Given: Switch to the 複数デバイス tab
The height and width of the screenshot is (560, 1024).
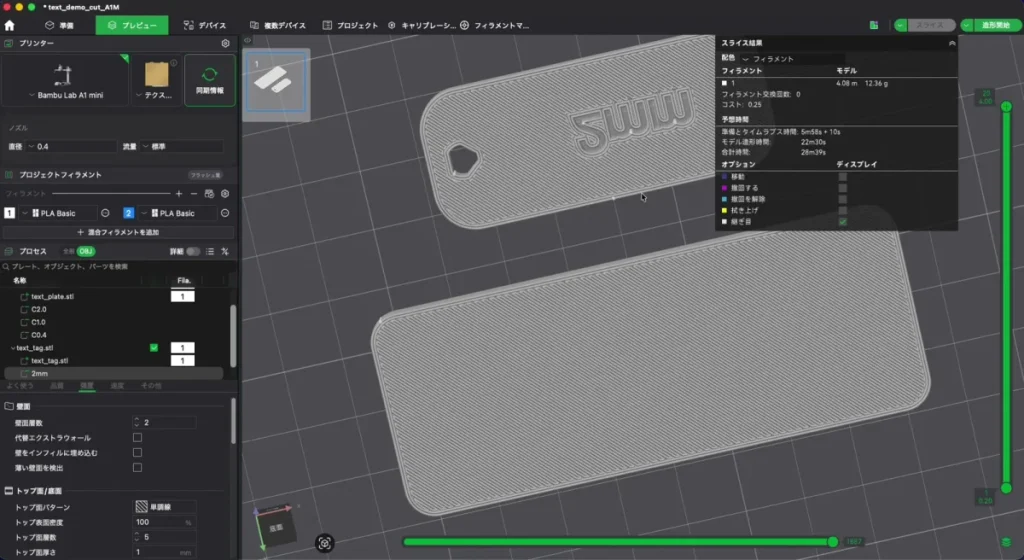Looking at the screenshot, I should (278, 25).
